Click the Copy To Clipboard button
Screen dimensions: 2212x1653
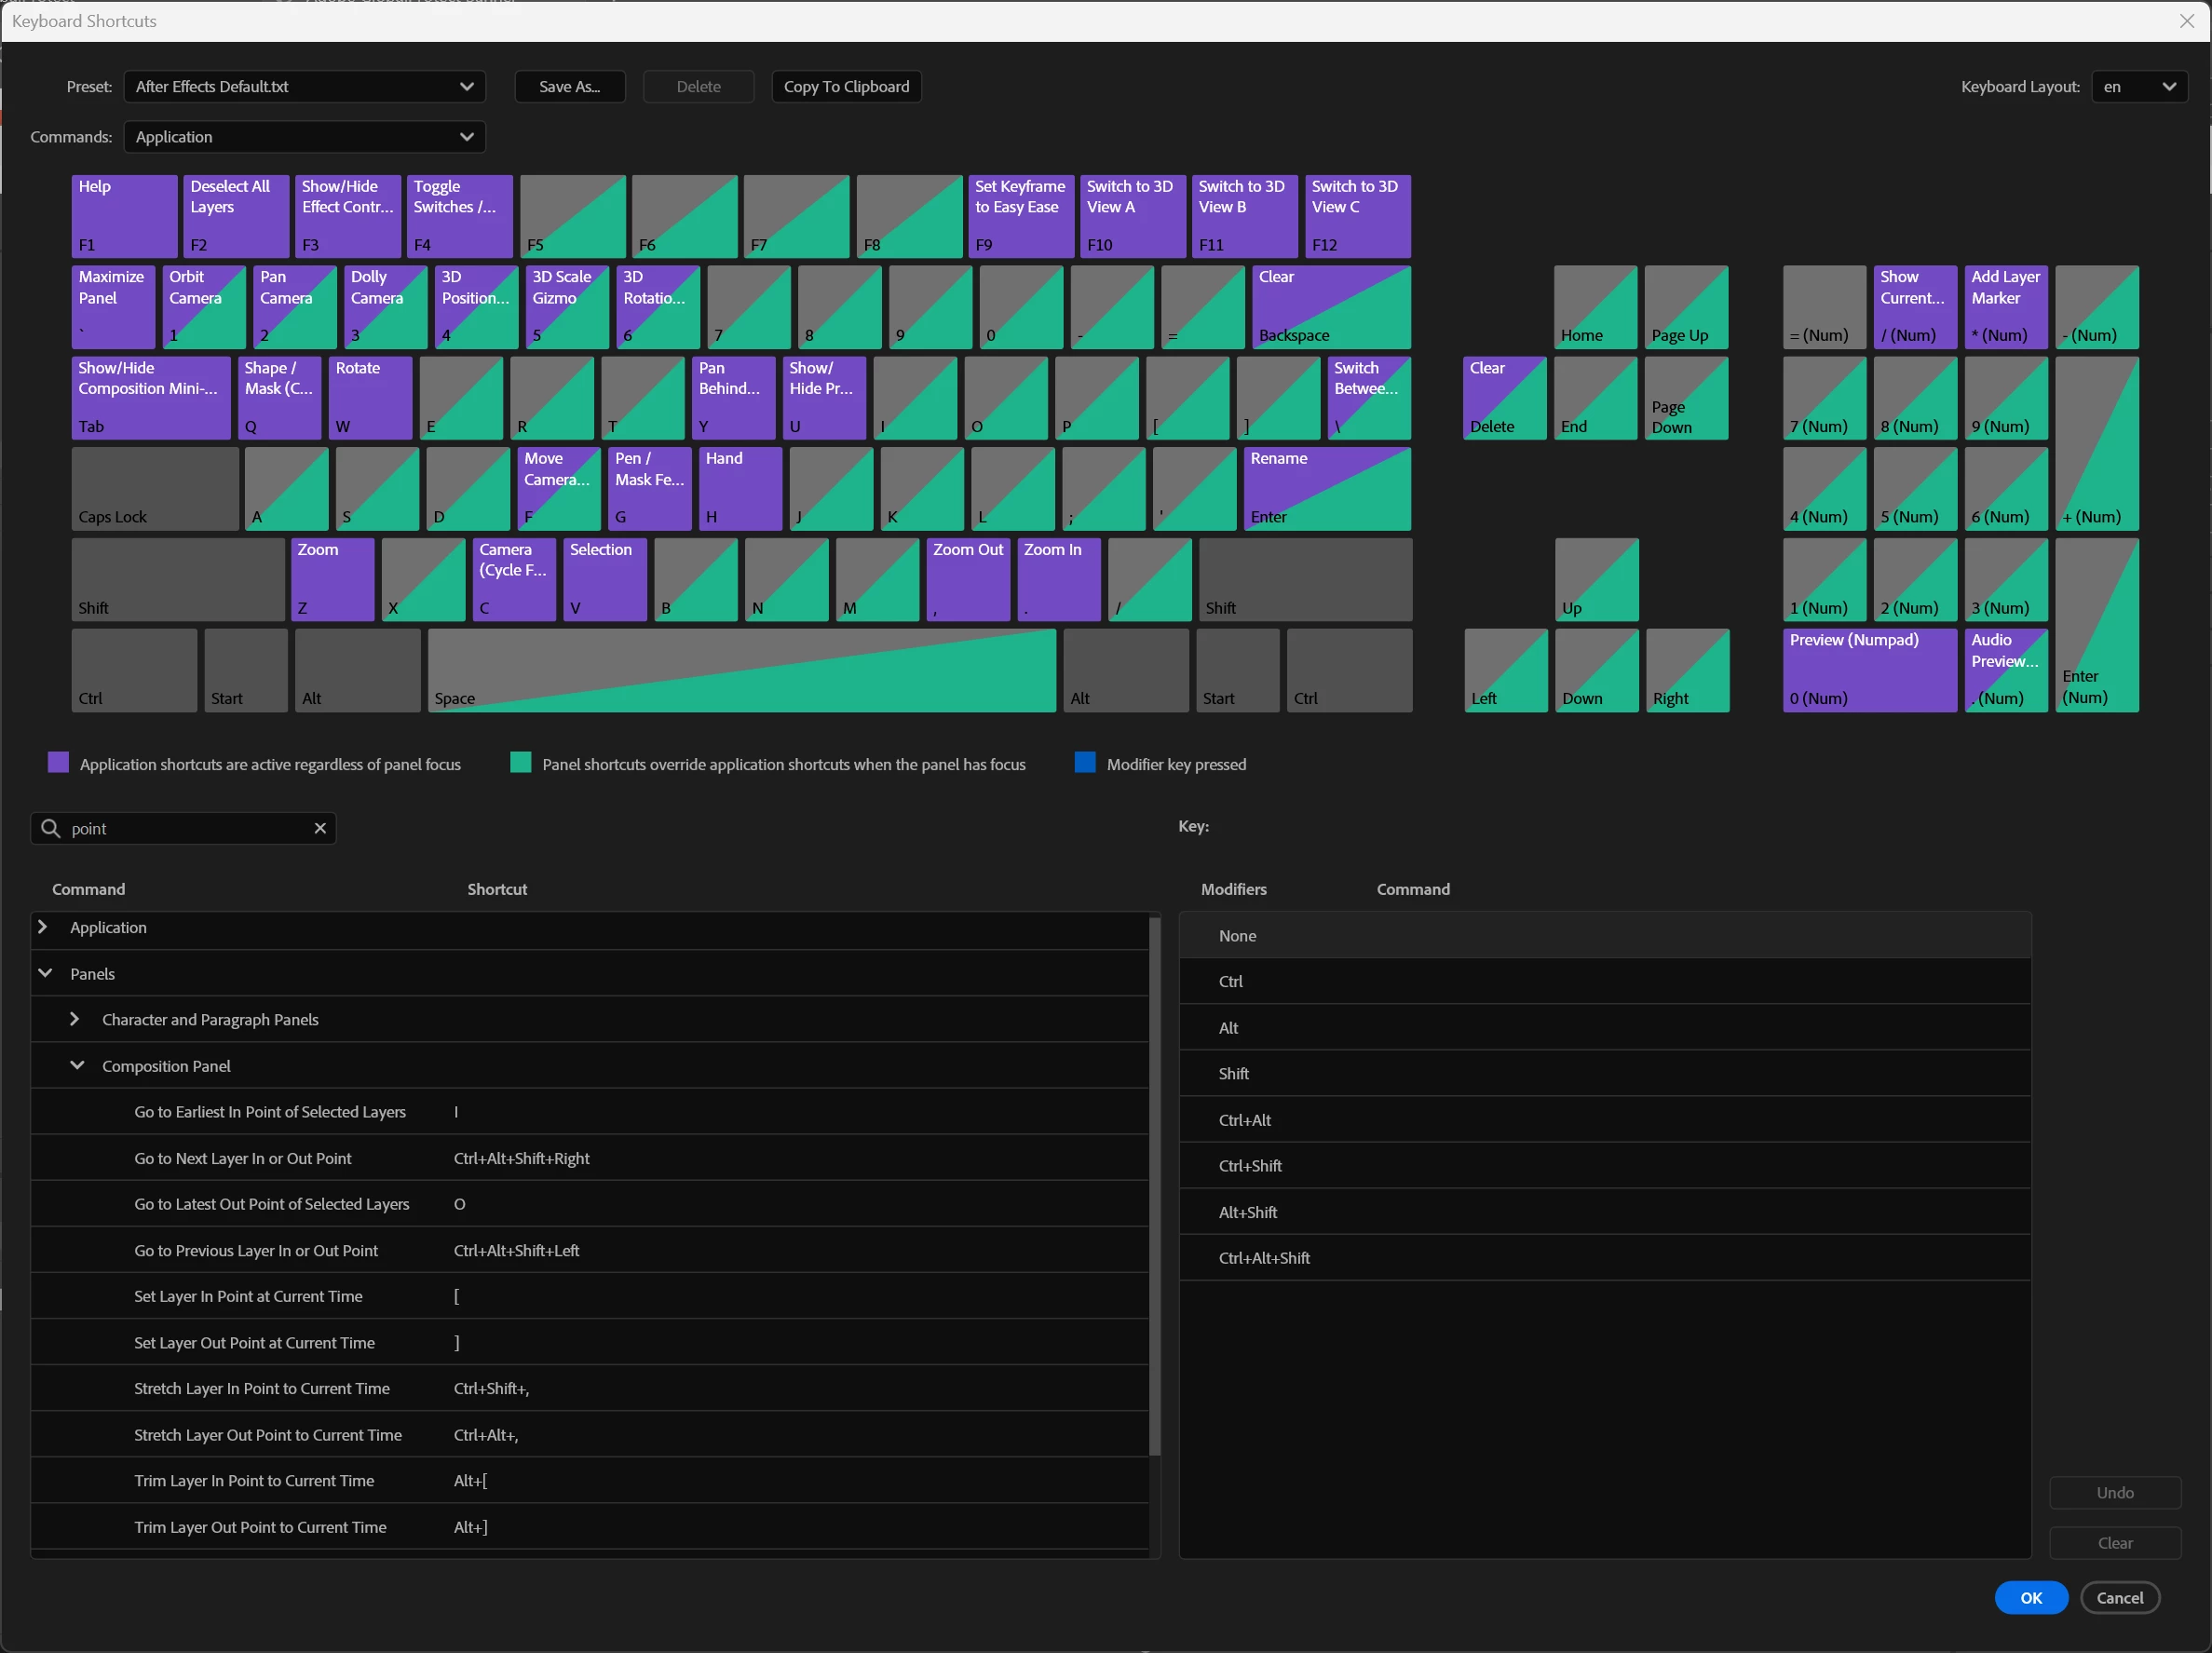point(846,87)
